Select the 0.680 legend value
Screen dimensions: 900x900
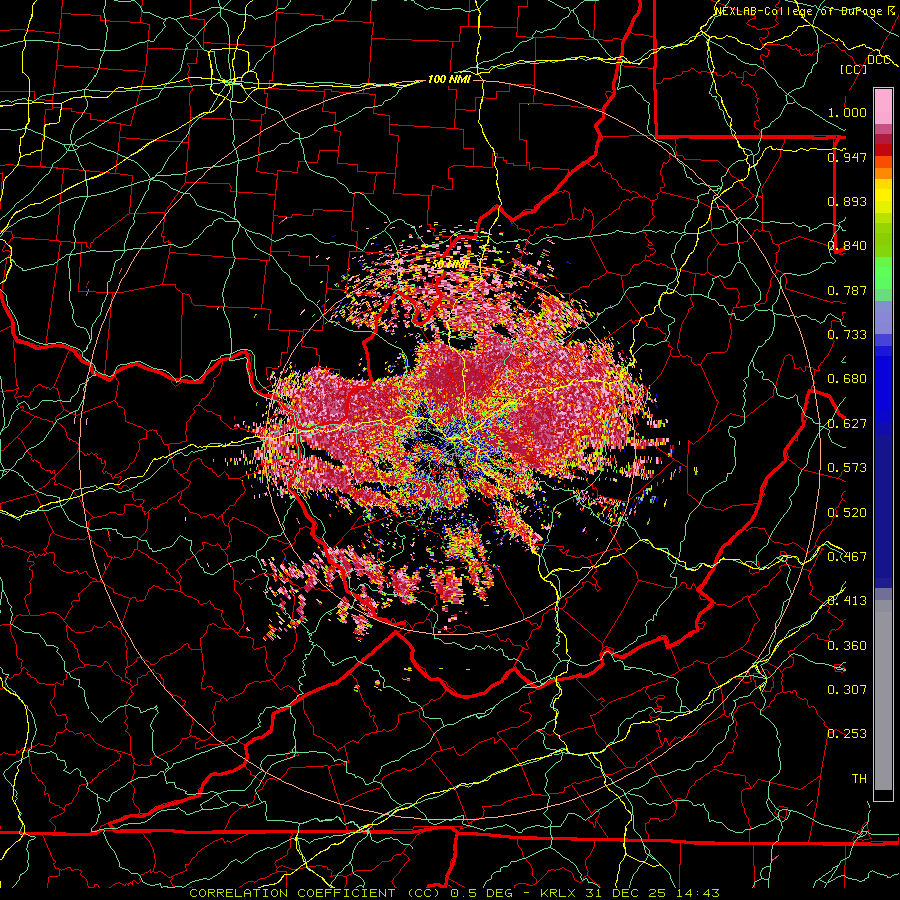[847, 379]
